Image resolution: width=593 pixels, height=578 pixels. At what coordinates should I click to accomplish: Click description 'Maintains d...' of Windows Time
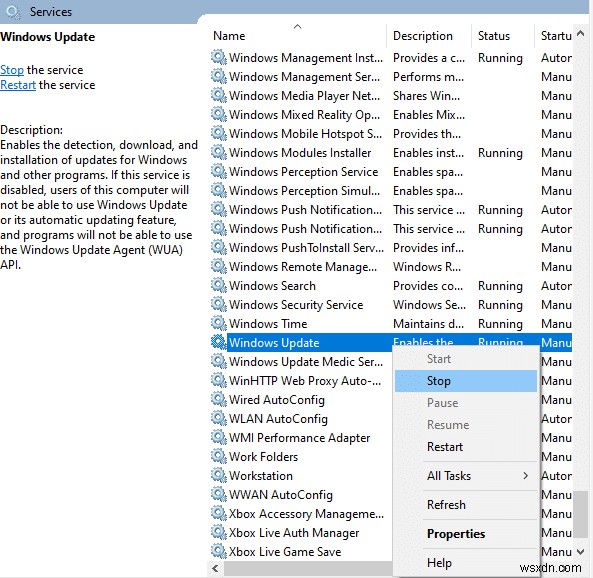coord(428,324)
